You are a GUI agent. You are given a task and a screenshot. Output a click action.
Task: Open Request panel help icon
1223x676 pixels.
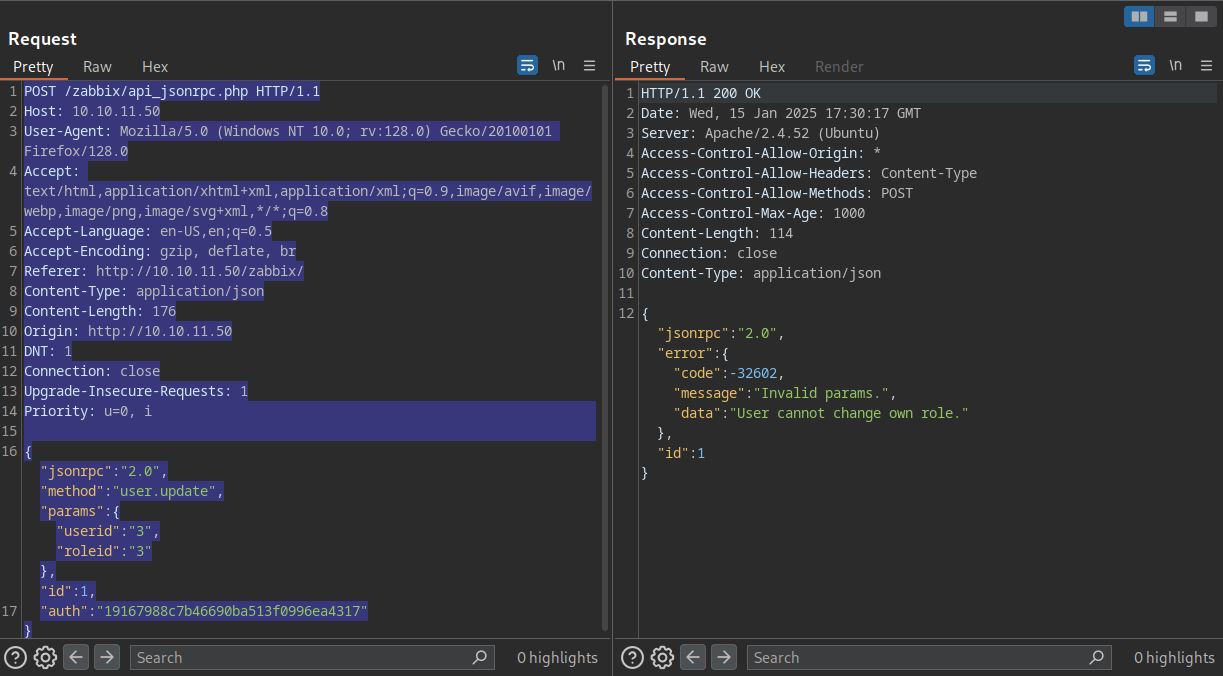click(16, 657)
